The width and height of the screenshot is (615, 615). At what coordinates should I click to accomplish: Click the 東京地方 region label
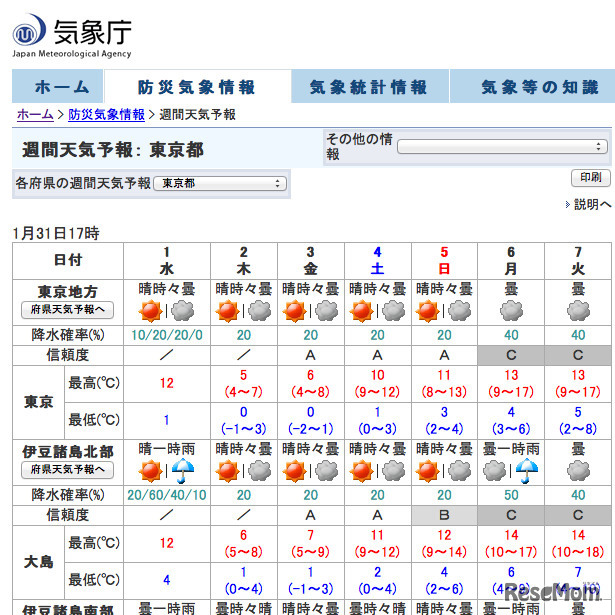67,292
